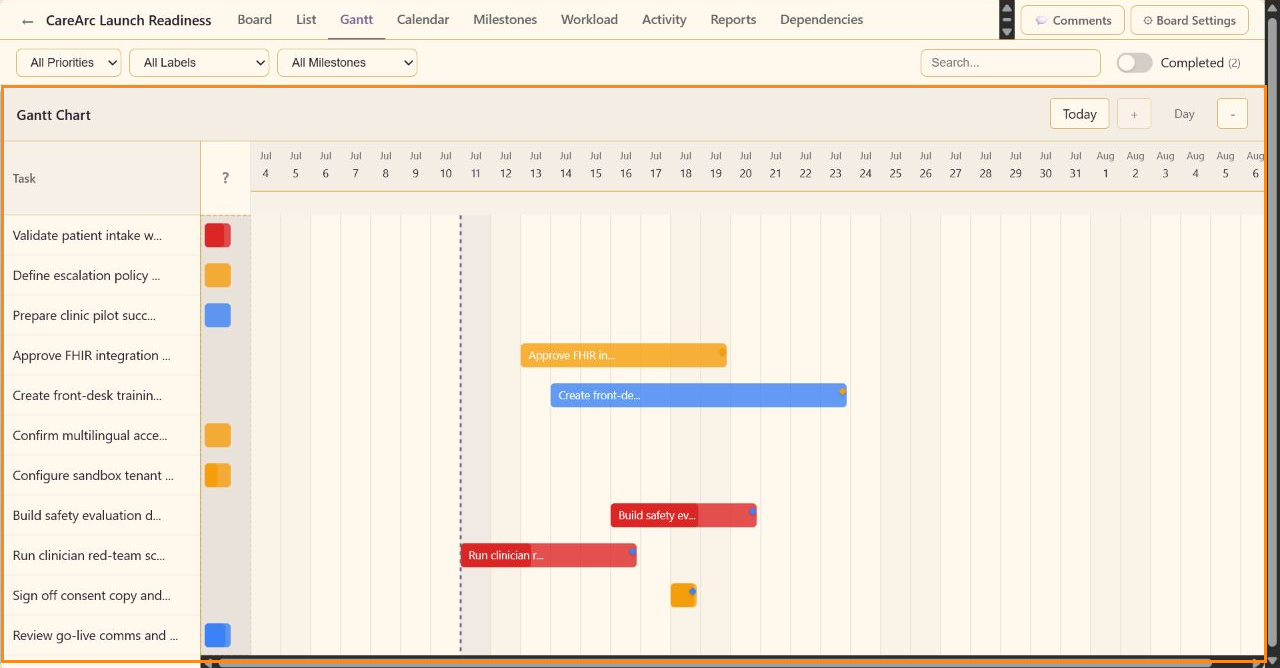The width and height of the screenshot is (1280, 668).
Task: Open the Workload tab
Action: pyautogui.click(x=589, y=20)
